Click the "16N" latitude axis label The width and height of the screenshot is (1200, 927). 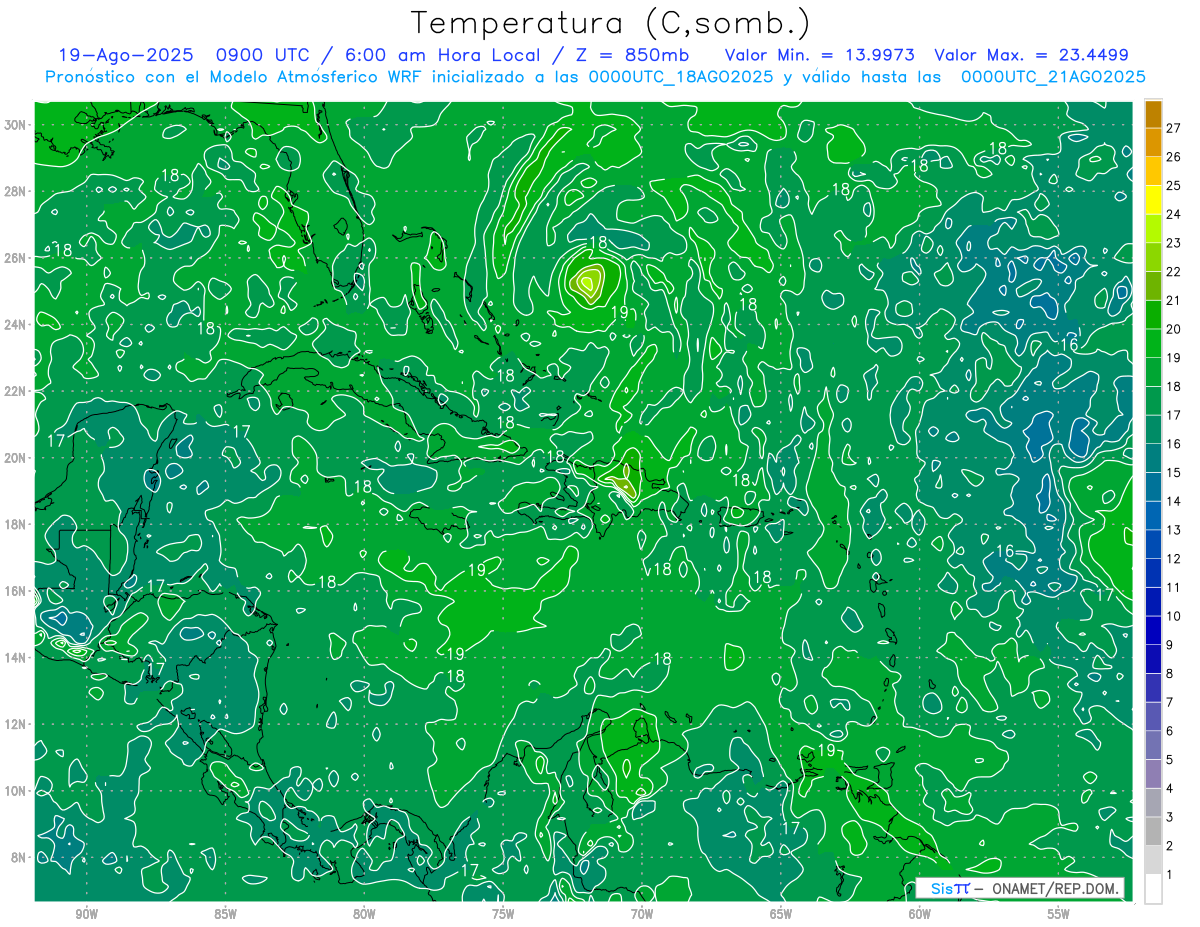pos(16,591)
